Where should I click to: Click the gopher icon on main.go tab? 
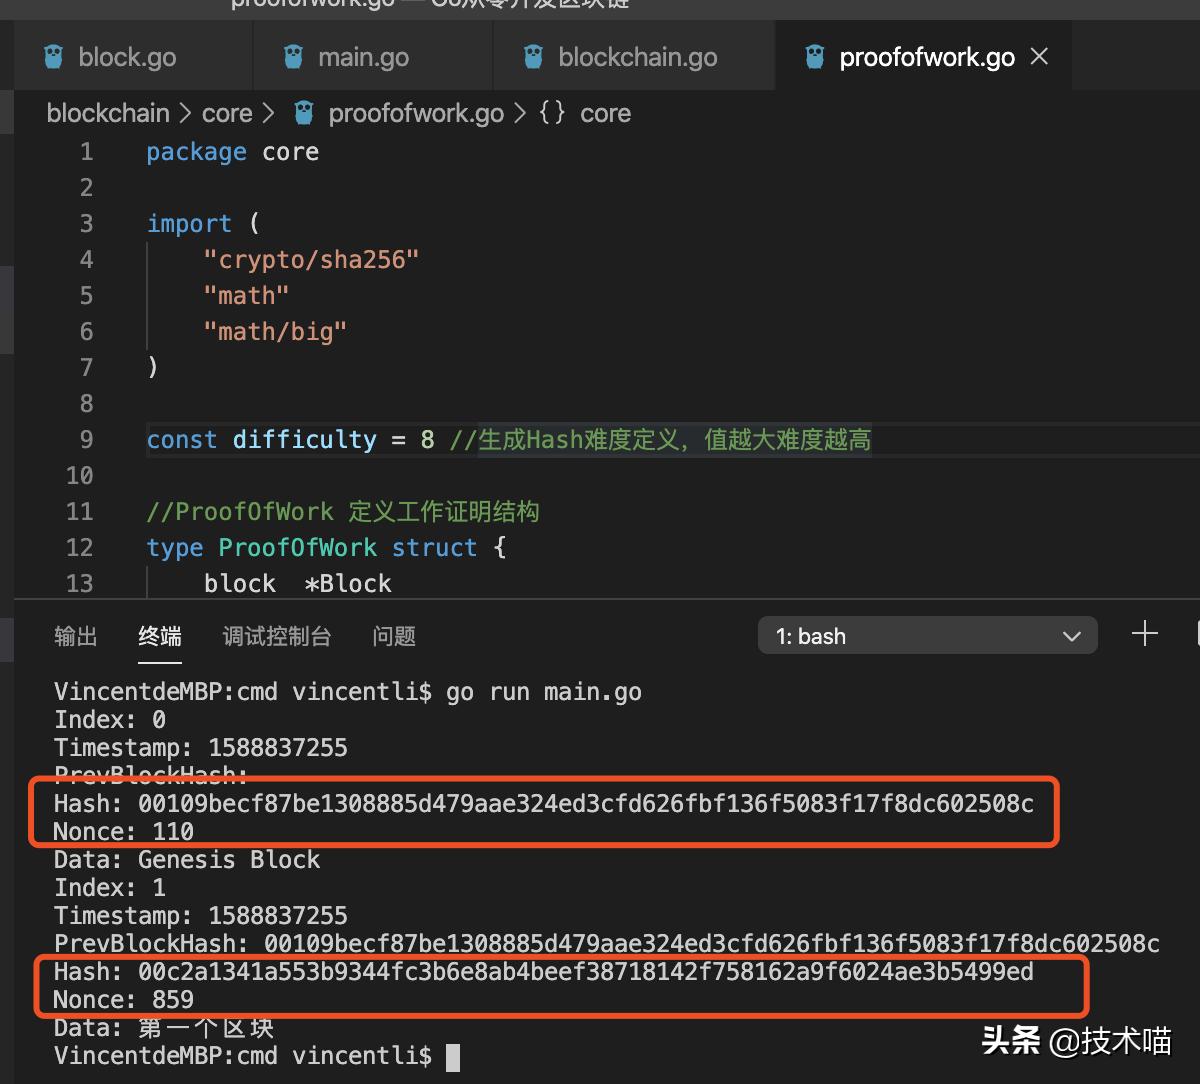293,57
